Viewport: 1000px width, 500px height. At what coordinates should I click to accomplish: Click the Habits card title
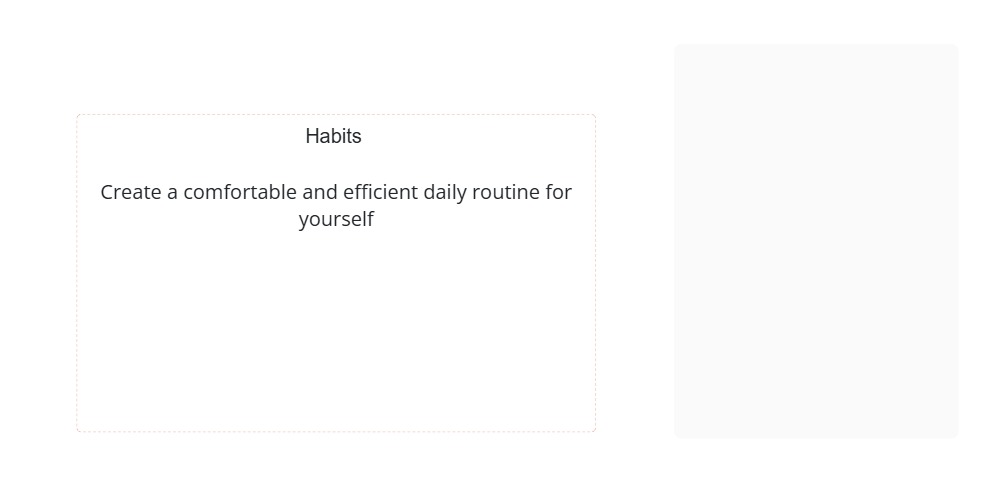(333, 137)
